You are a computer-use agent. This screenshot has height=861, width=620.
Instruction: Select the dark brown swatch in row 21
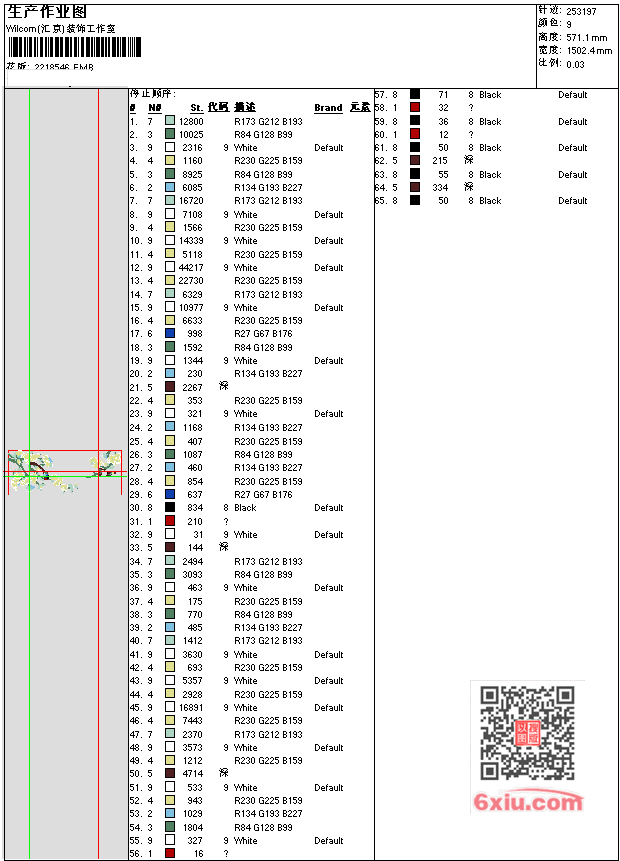(170, 387)
